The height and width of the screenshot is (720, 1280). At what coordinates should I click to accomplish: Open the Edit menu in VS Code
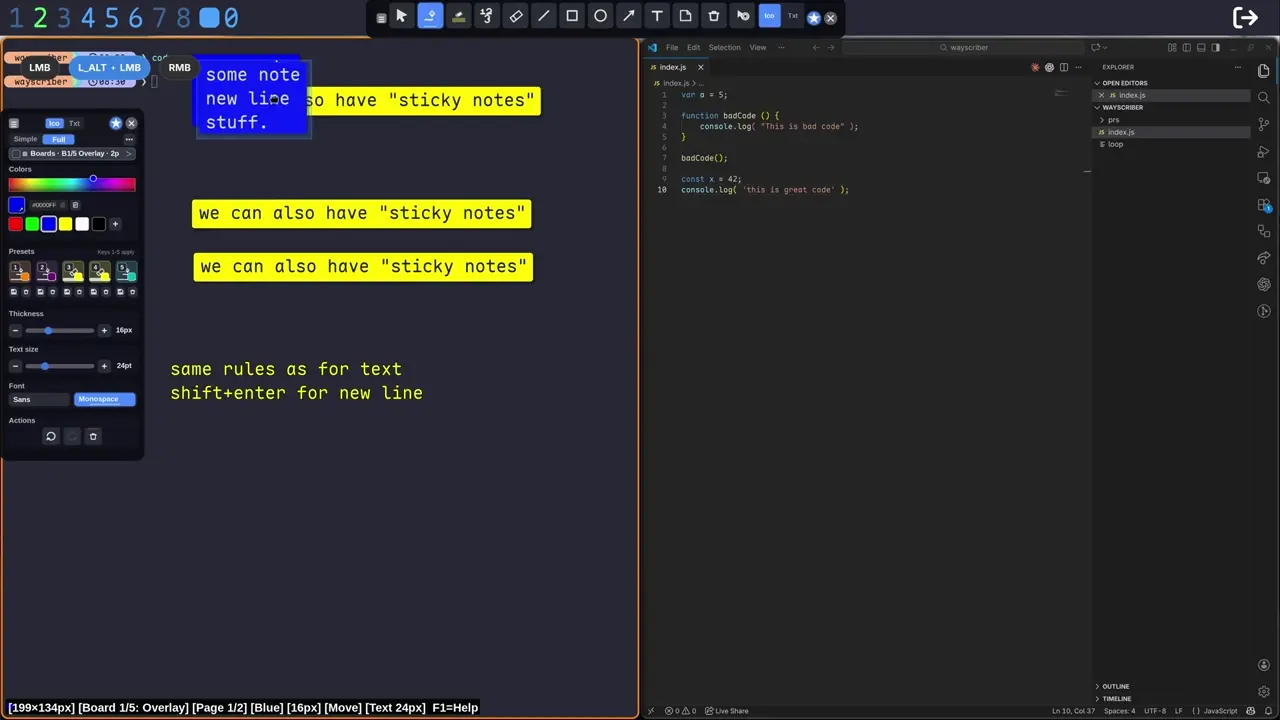[693, 47]
